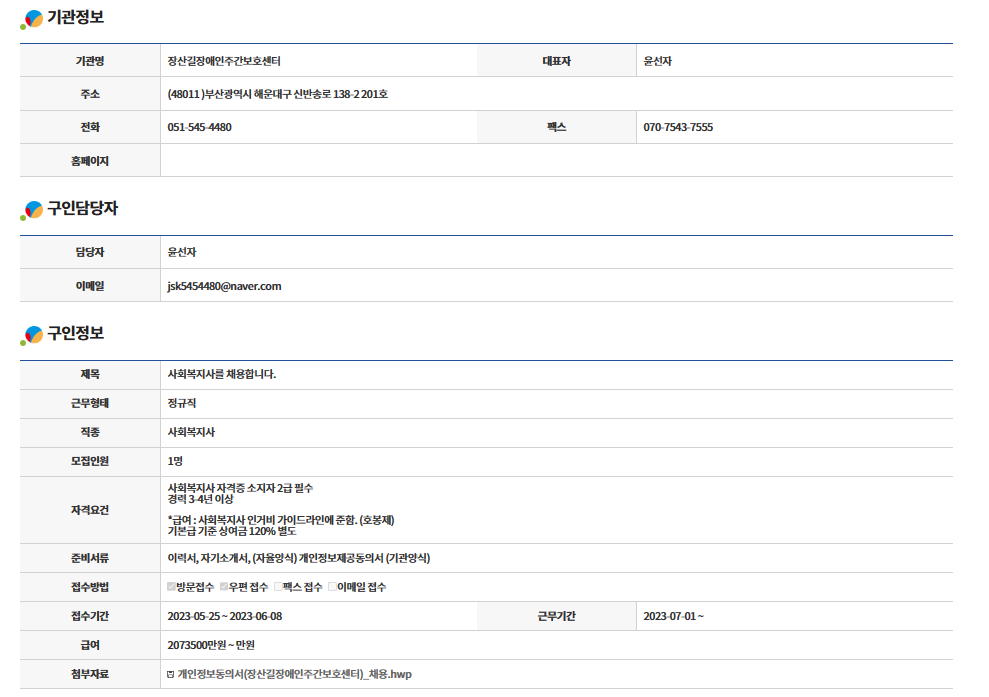Click the 기관정보 section header icon
The height and width of the screenshot is (697, 989).
[x=33, y=19]
